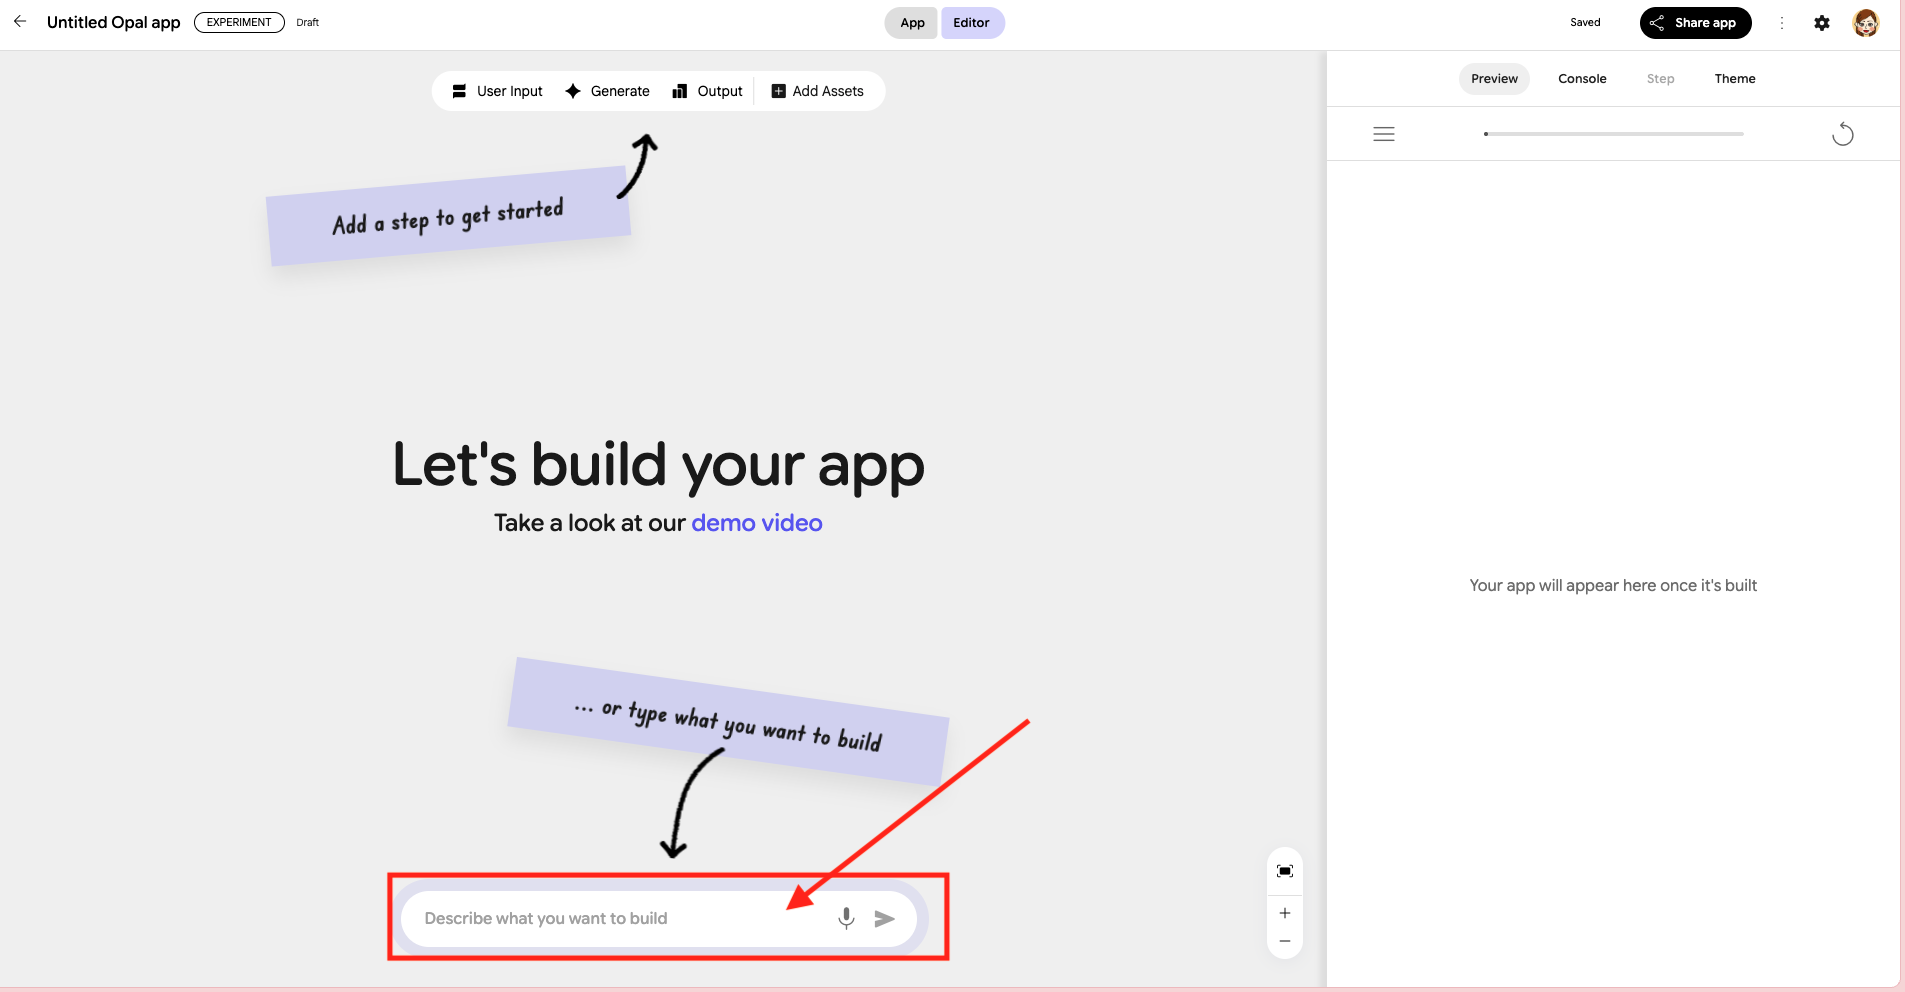The width and height of the screenshot is (1905, 992).
Task: Open the three-dot more options menu
Action: point(1781,23)
